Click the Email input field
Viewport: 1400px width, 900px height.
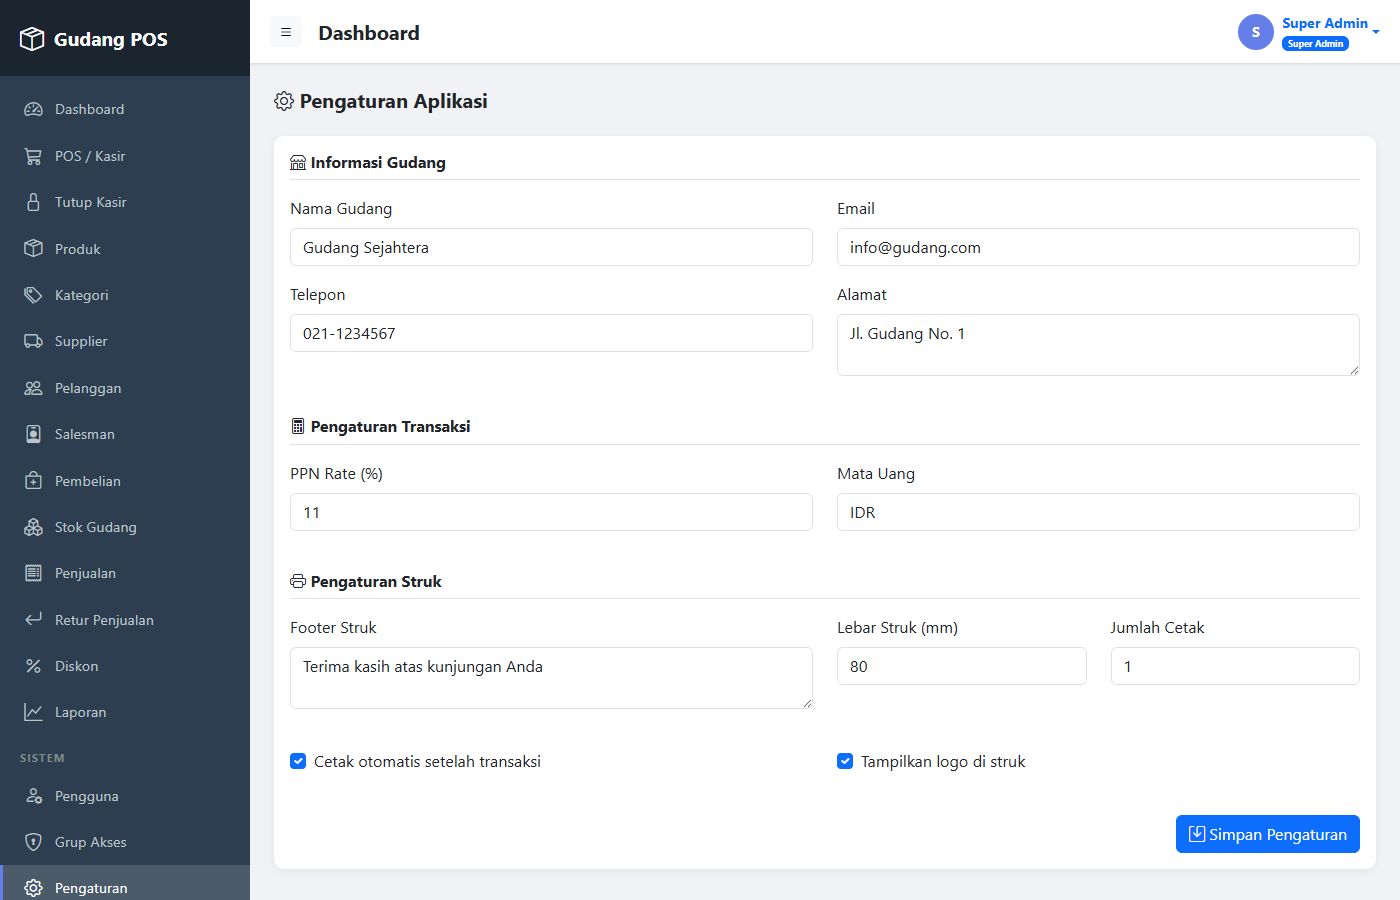(x=1098, y=247)
